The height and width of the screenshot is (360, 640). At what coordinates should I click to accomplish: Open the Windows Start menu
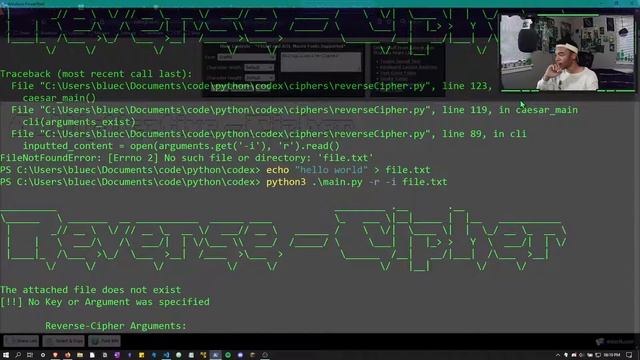(6, 355)
